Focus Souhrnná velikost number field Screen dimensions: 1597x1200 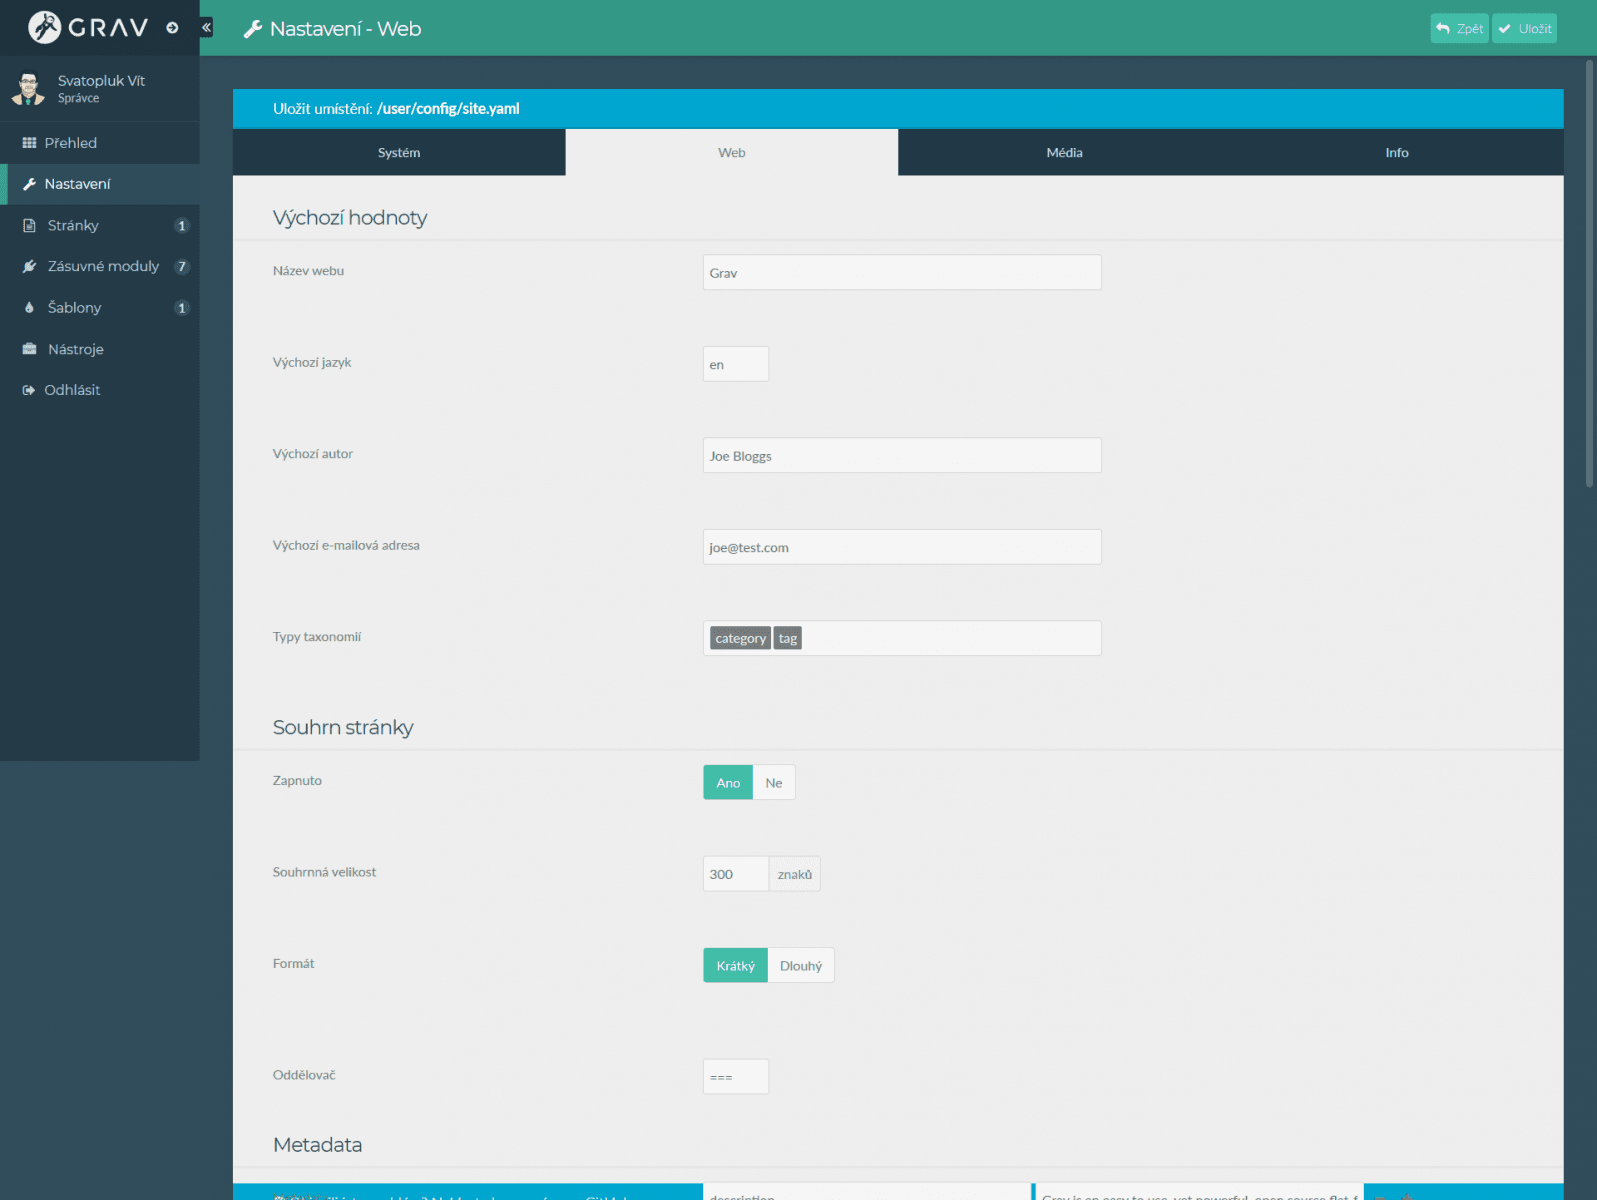pyautogui.click(x=736, y=874)
